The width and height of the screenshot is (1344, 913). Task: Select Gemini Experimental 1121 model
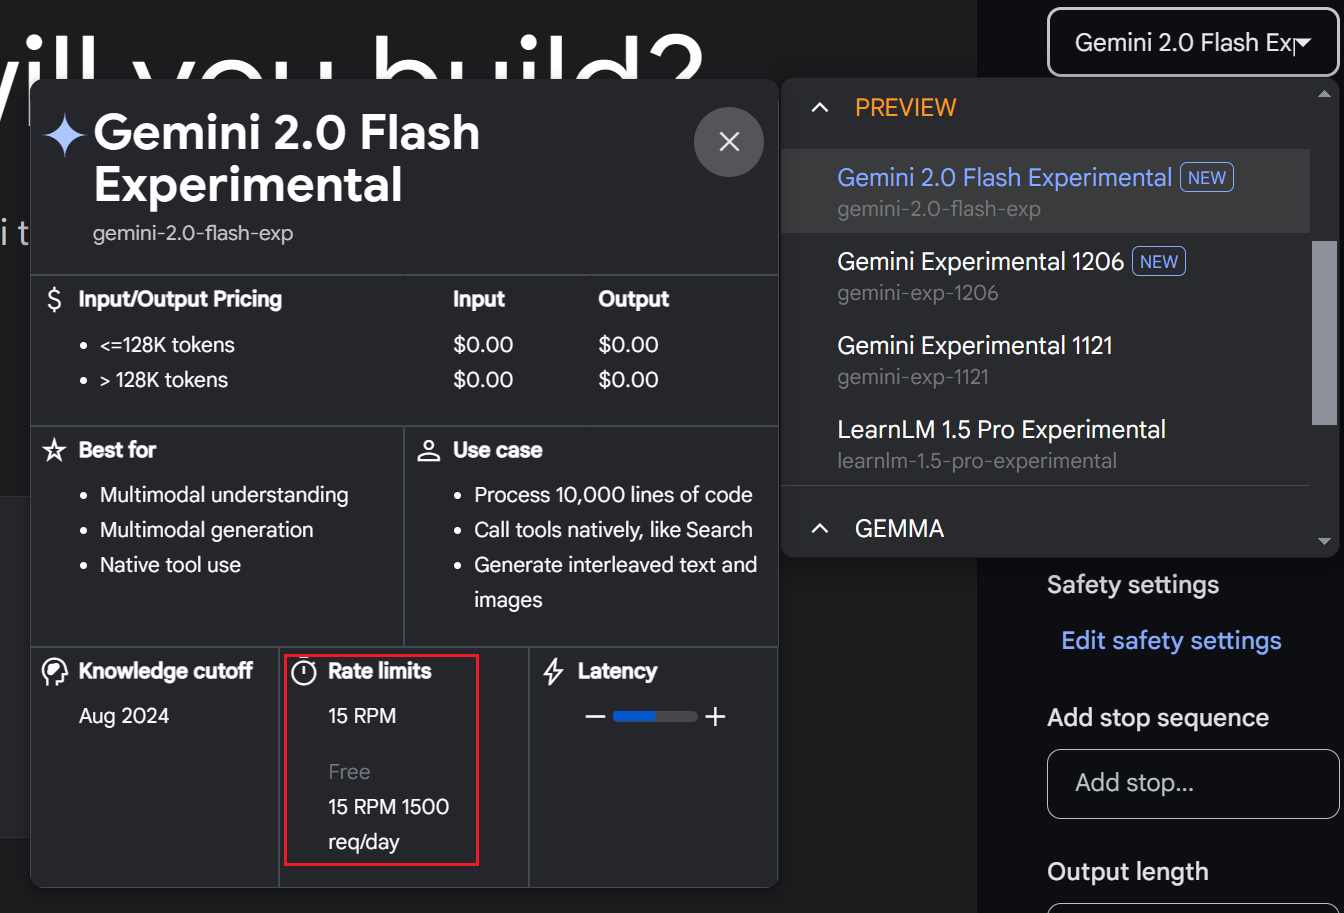point(1045,359)
